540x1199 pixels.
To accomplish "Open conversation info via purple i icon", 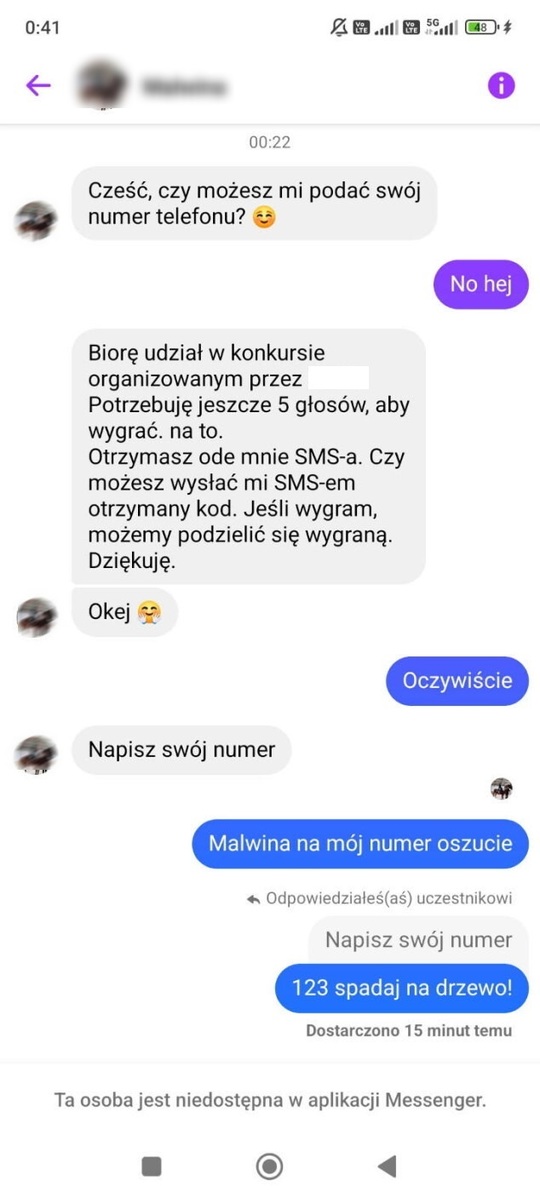I will click(x=501, y=86).
